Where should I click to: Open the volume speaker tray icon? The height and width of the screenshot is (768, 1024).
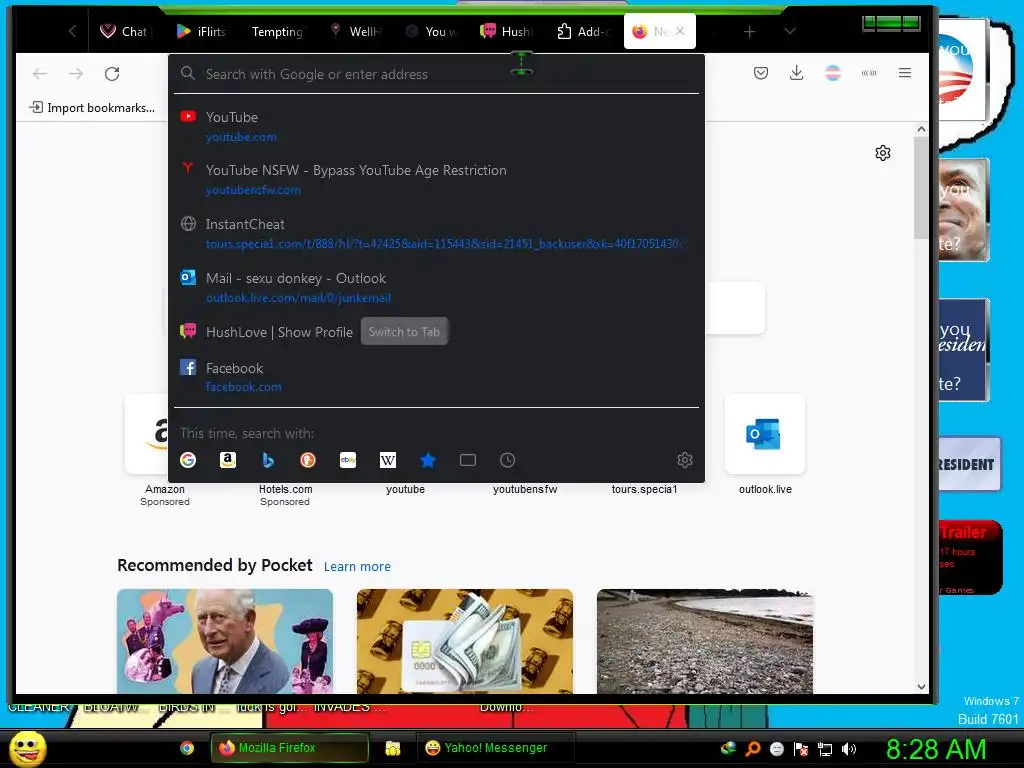(849, 749)
